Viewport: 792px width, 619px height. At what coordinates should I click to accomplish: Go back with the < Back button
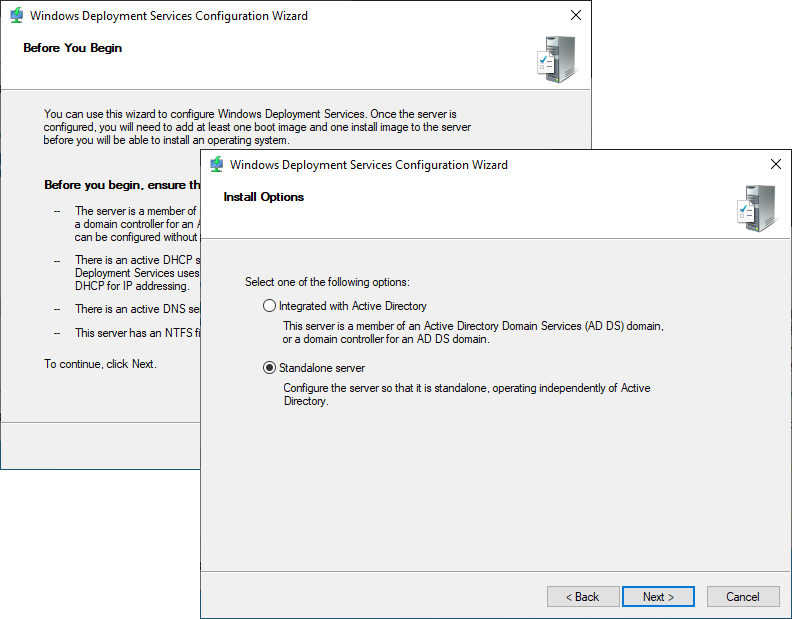click(583, 597)
